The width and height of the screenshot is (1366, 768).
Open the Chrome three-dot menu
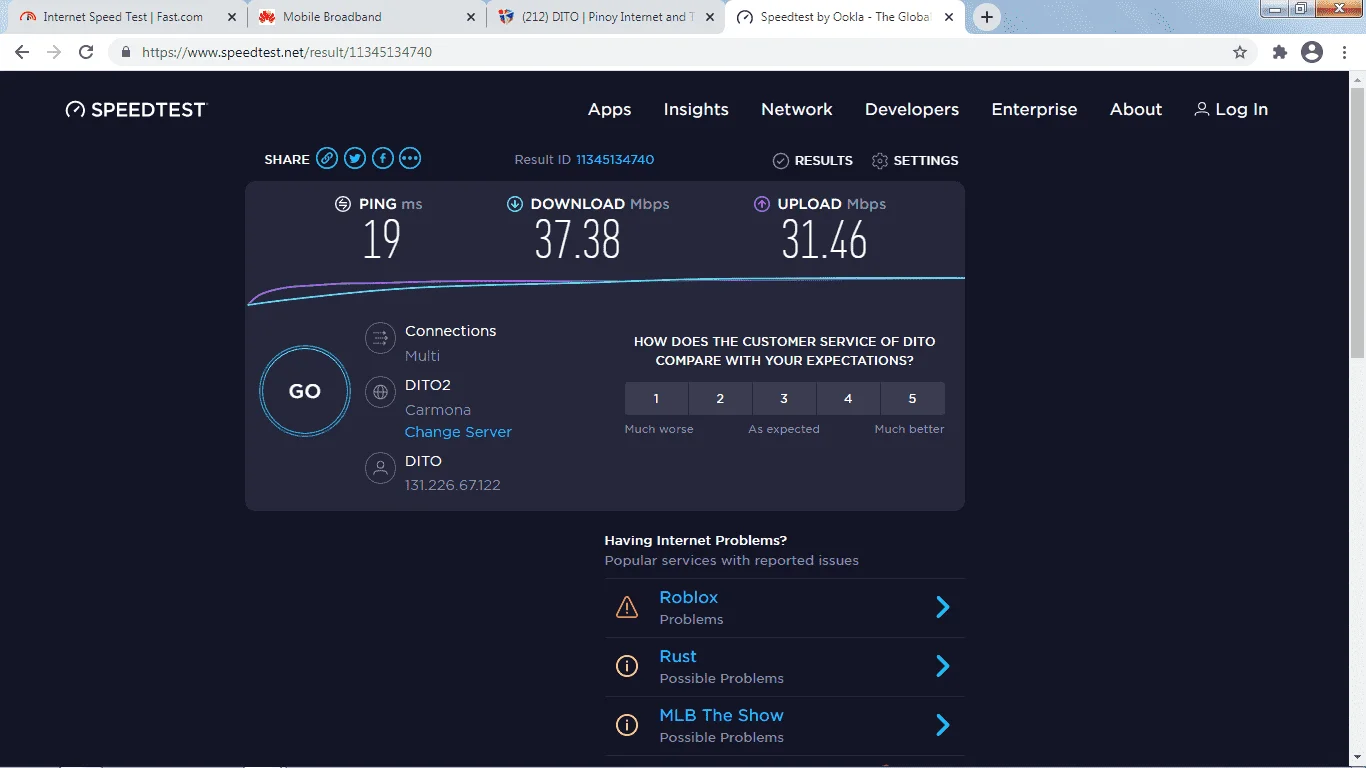(x=1345, y=52)
